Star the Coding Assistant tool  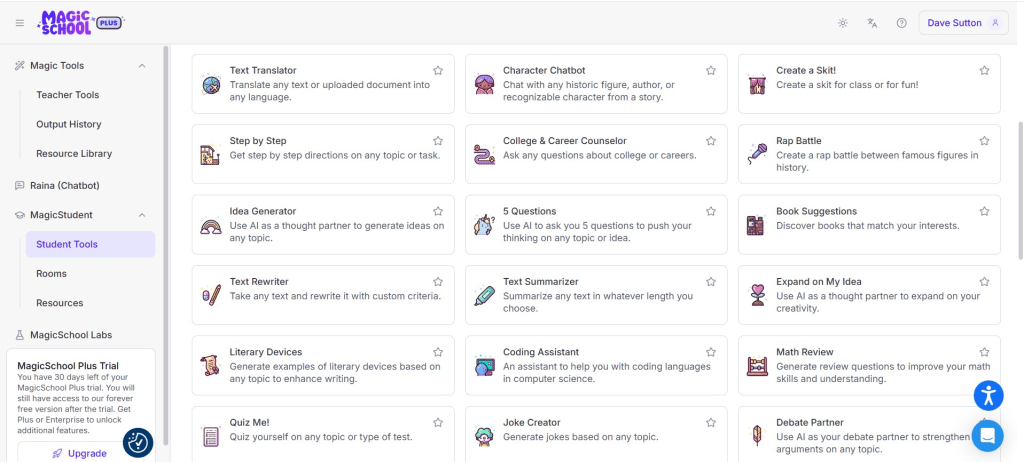click(711, 352)
